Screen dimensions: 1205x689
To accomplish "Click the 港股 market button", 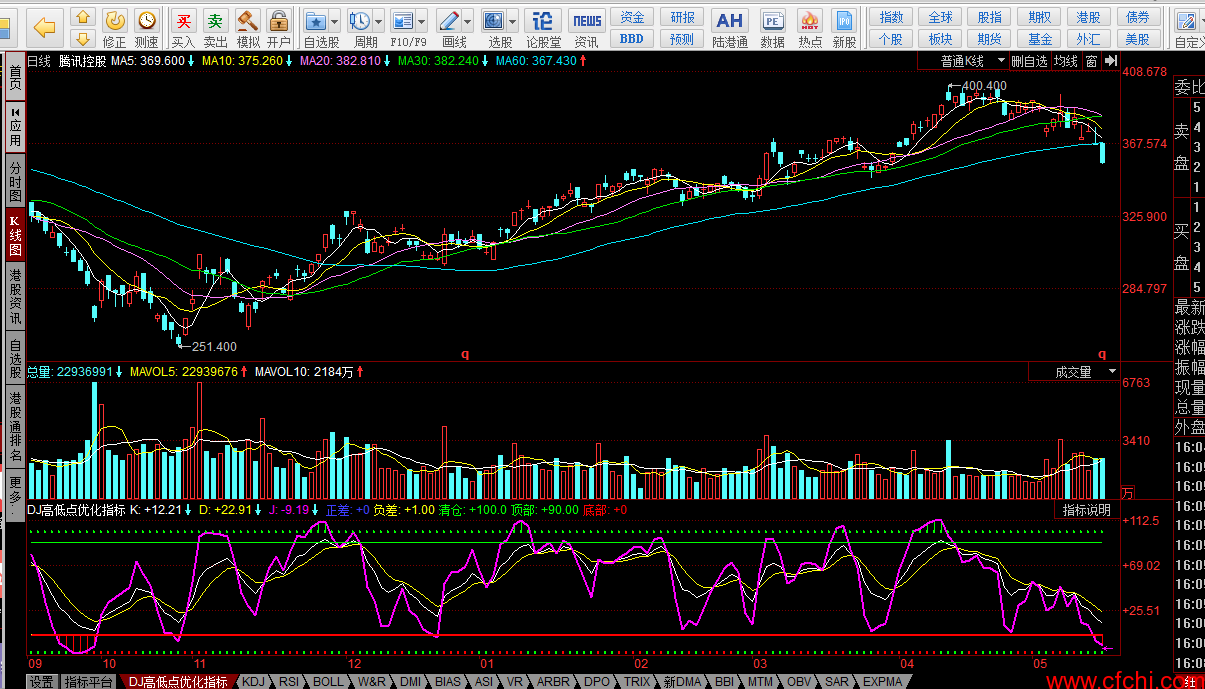I will tap(1088, 17).
